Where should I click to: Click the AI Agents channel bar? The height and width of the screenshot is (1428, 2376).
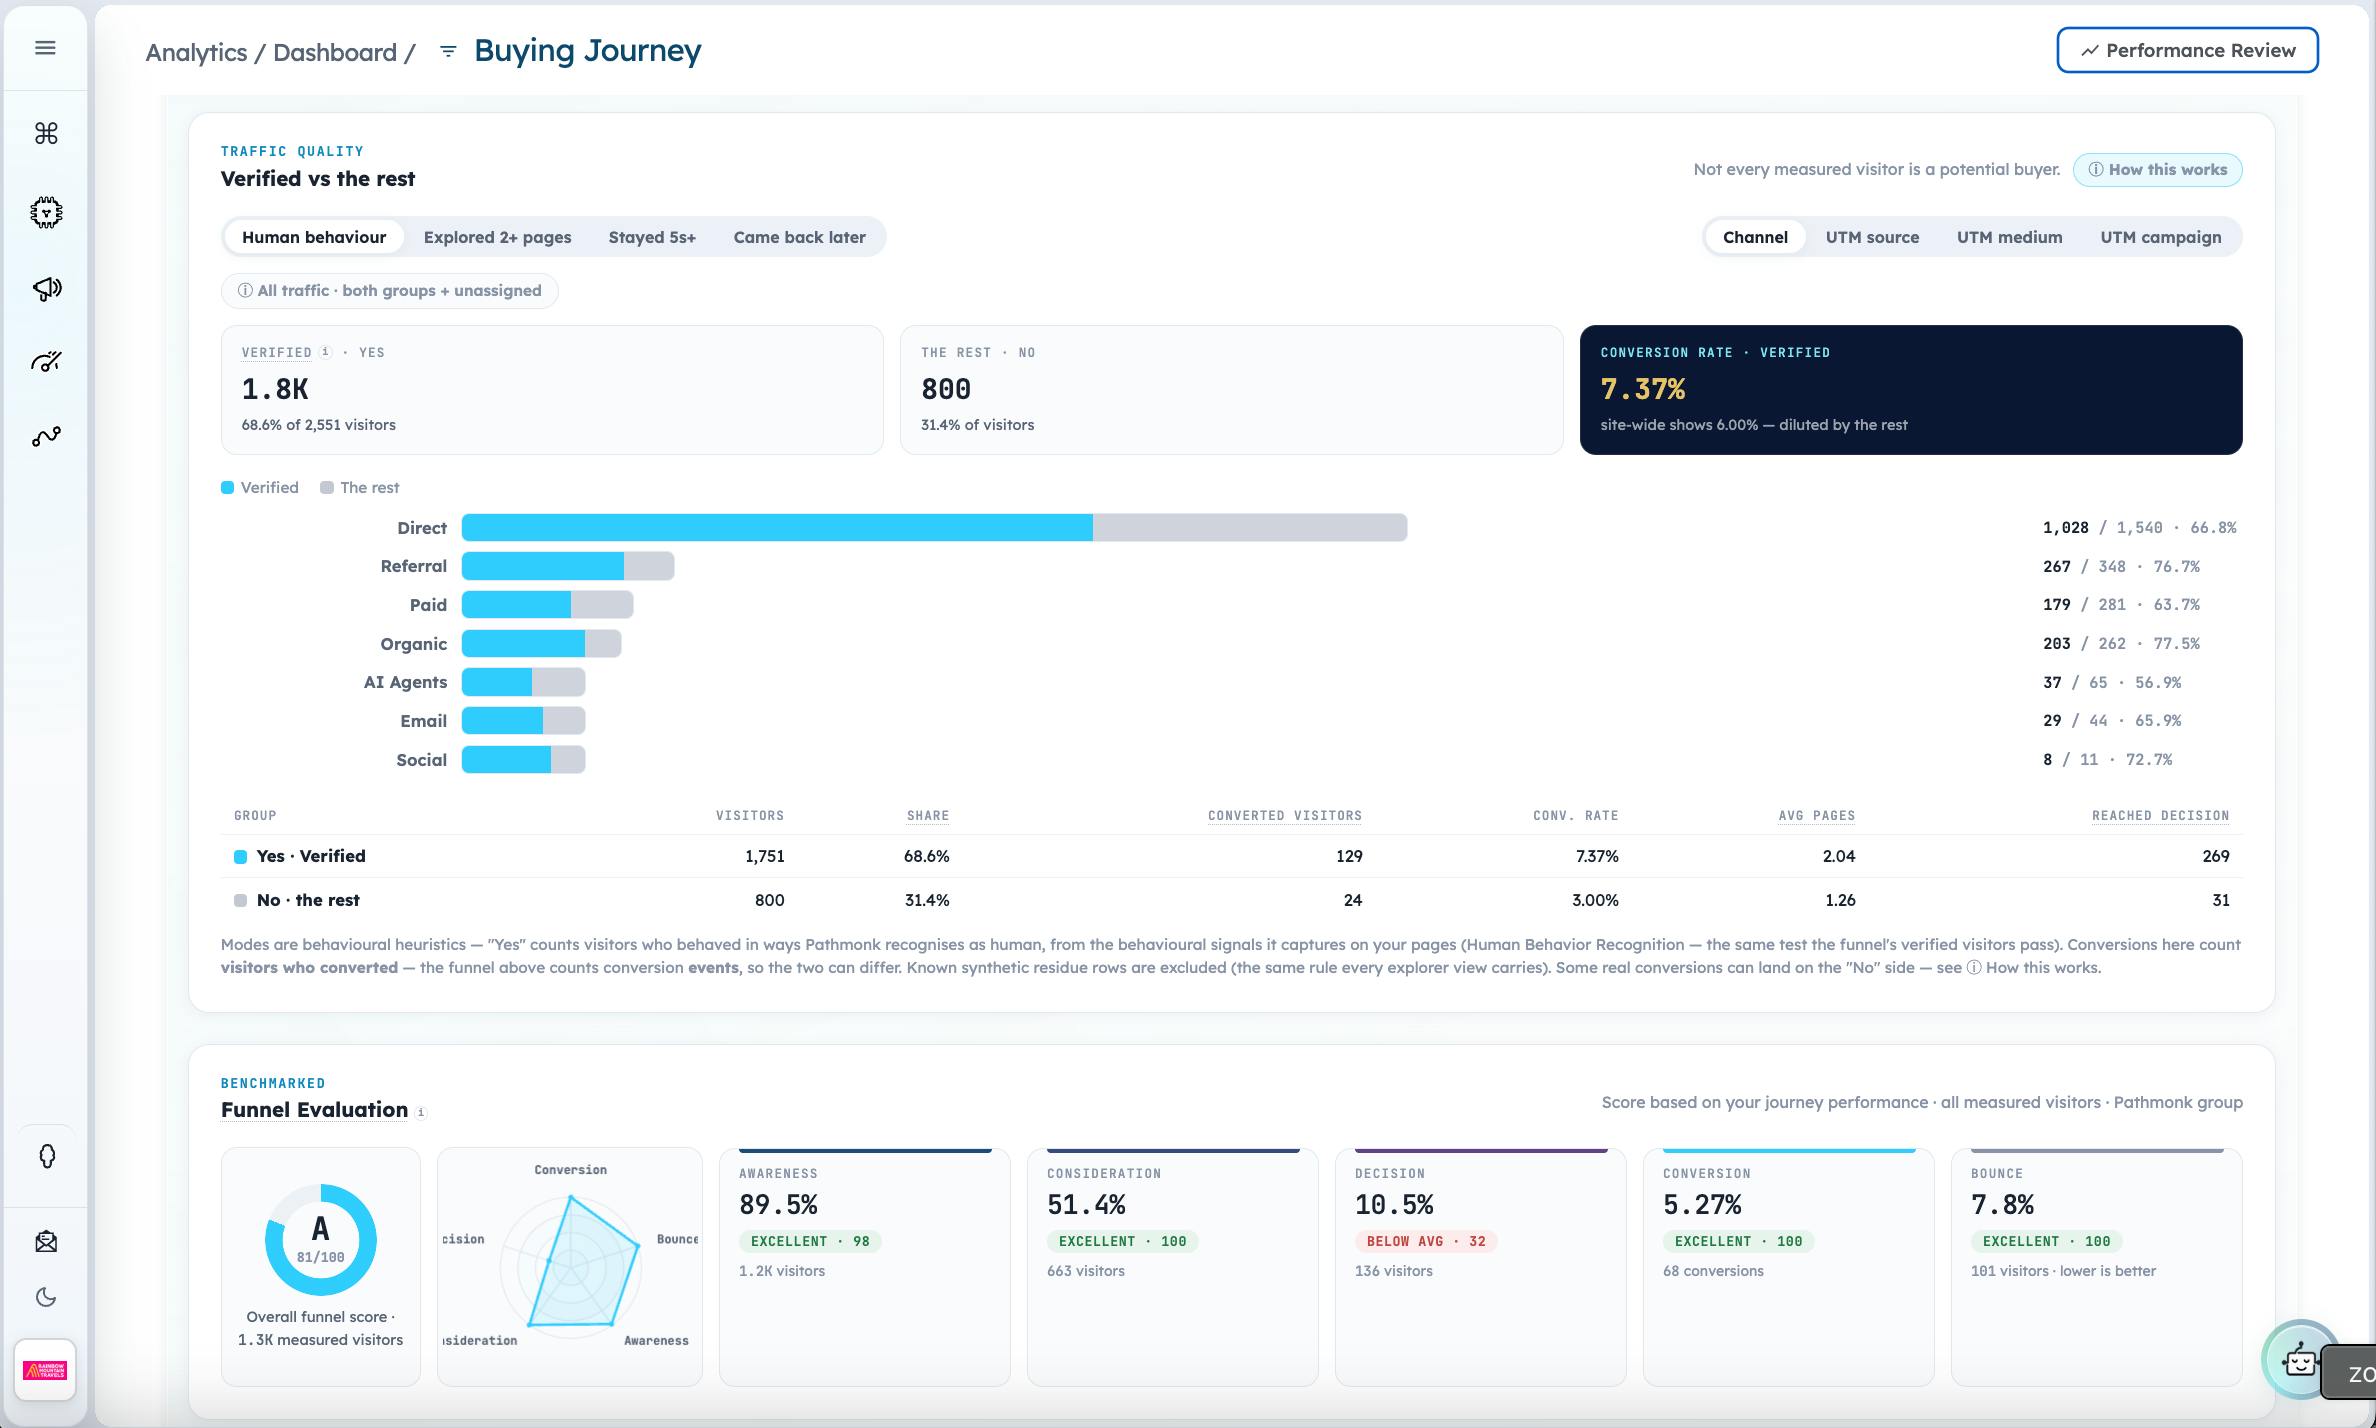523,682
